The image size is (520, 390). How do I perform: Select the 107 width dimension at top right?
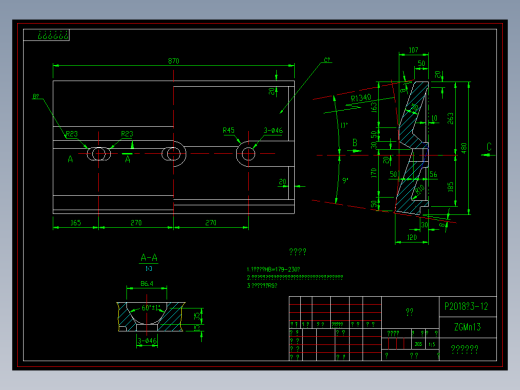point(413,50)
